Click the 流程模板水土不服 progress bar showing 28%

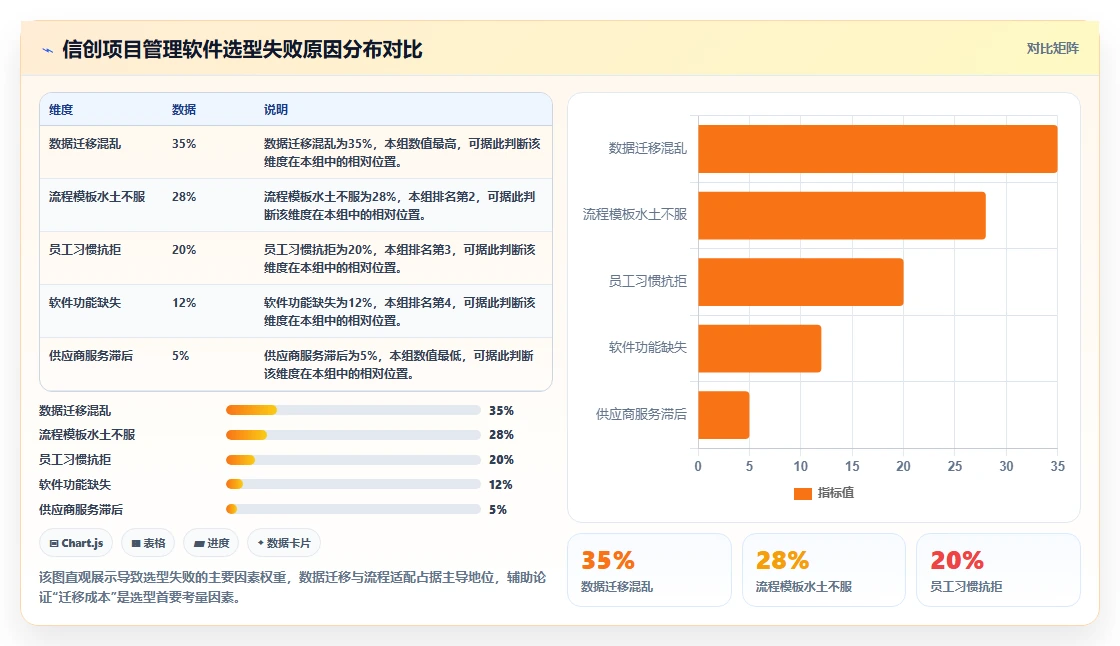coord(353,434)
